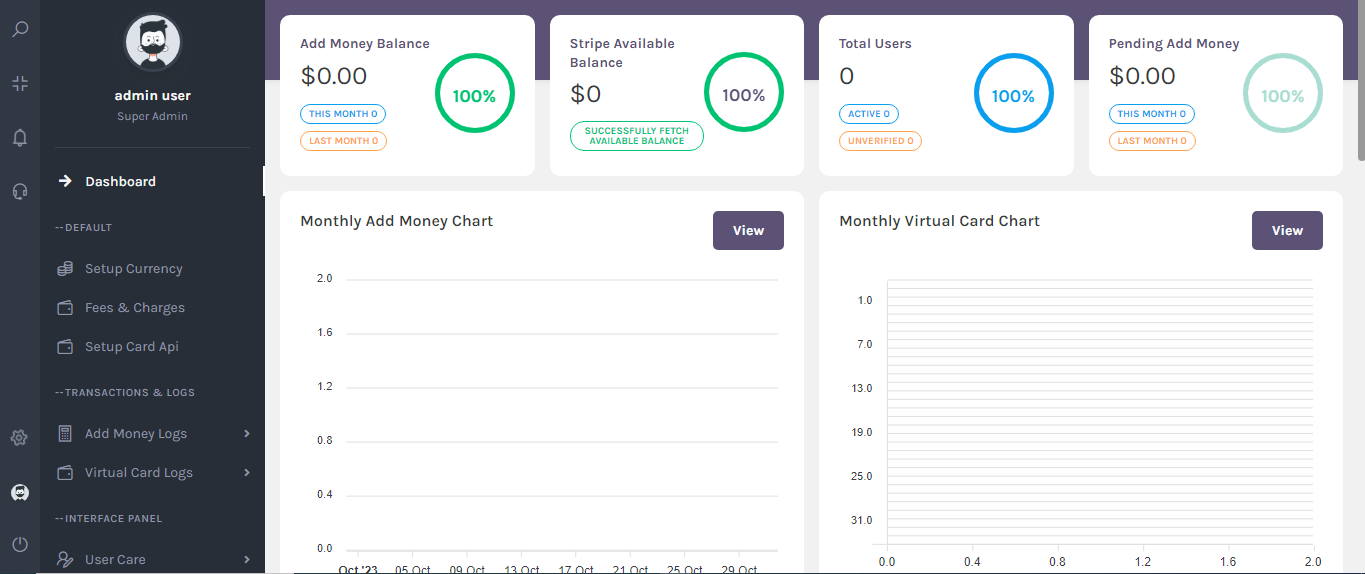Expand the User Care menu arrow
The image size is (1365, 574).
coord(246,560)
